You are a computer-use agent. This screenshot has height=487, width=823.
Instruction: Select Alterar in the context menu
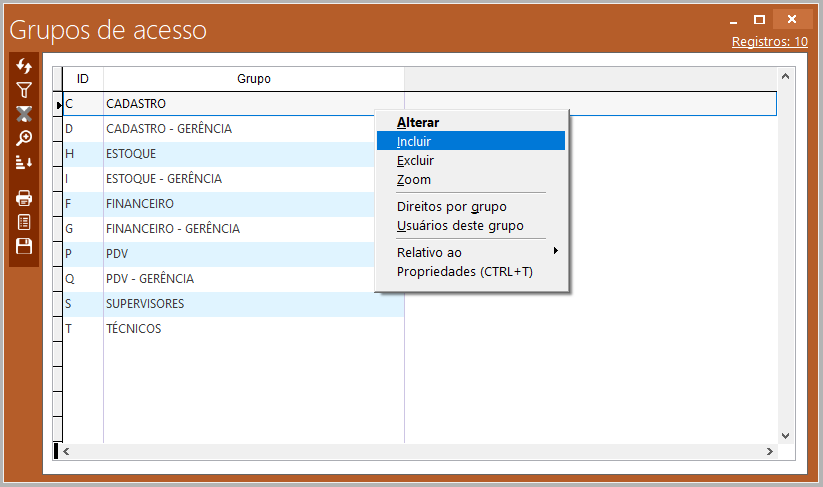click(x=418, y=122)
